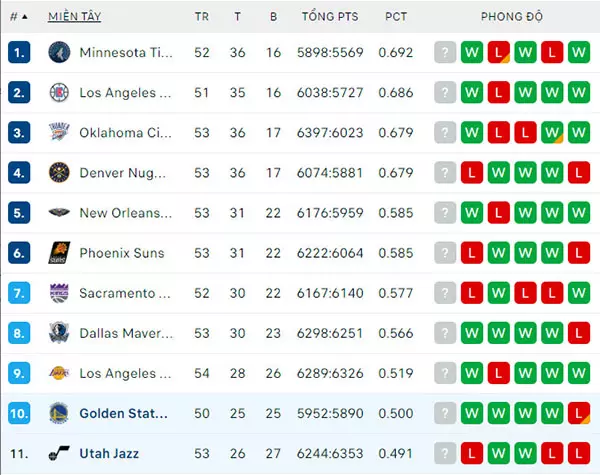
Task: Click the Utah Jazz logo
Action: coord(59,453)
